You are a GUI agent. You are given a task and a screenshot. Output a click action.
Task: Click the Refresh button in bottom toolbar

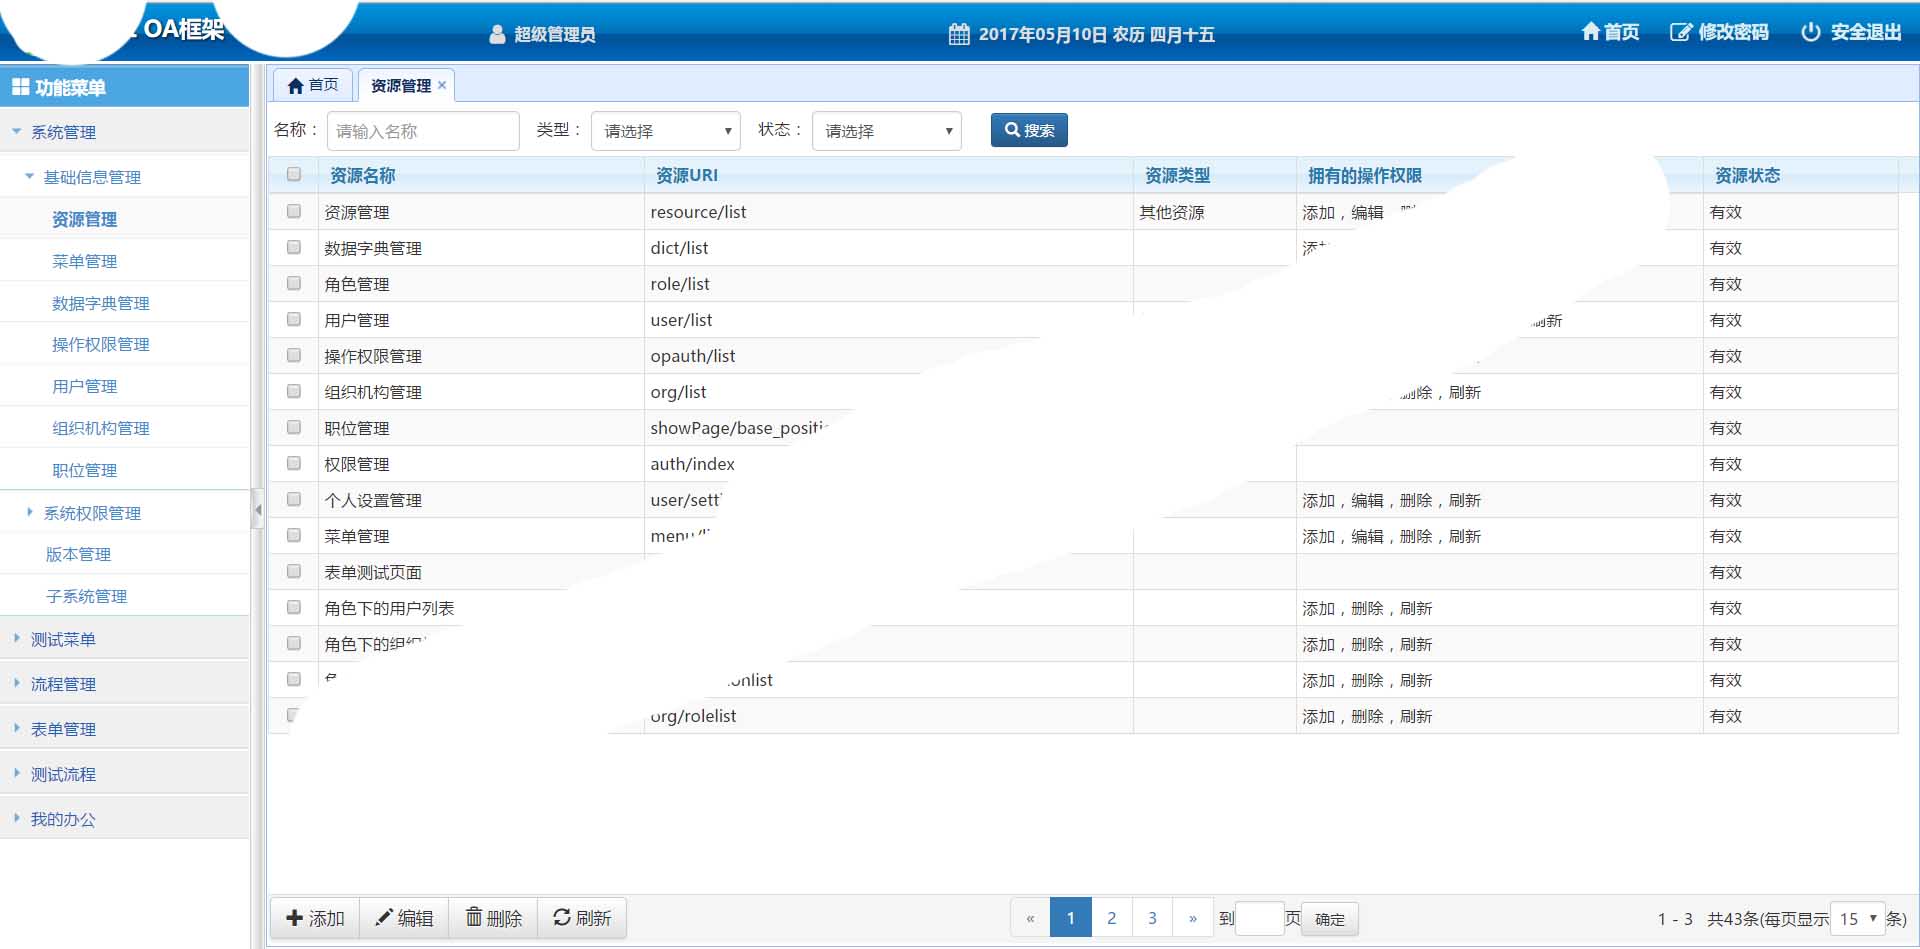click(582, 918)
